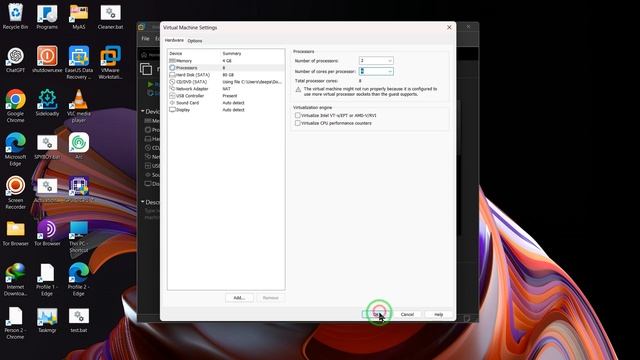Launch EaseUS Data Recovery shortcut

click(x=79, y=63)
